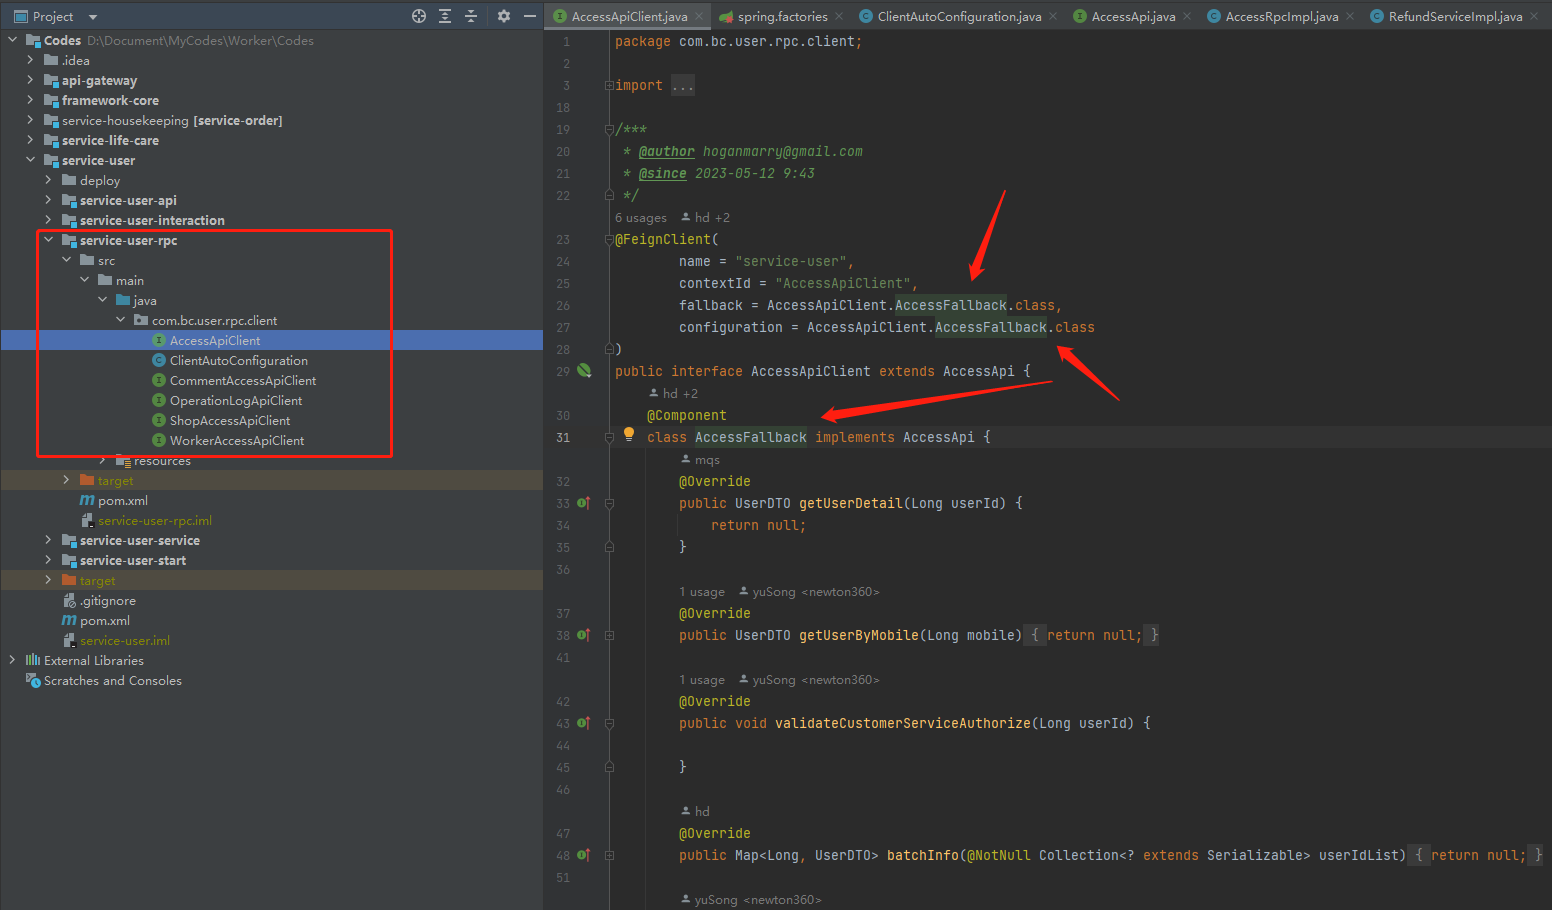
Task: Click the '6 usages' inlay hint
Action: click(641, 218)
